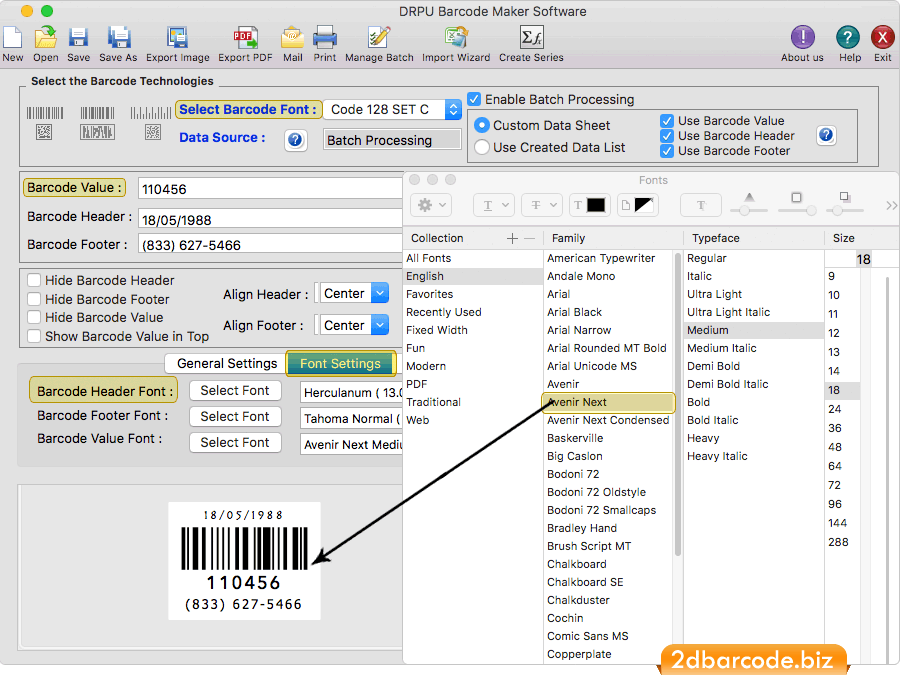Open the gear actions menu in Fonts
This screenshot has height=675, width=900.
[x=432, y=205]
